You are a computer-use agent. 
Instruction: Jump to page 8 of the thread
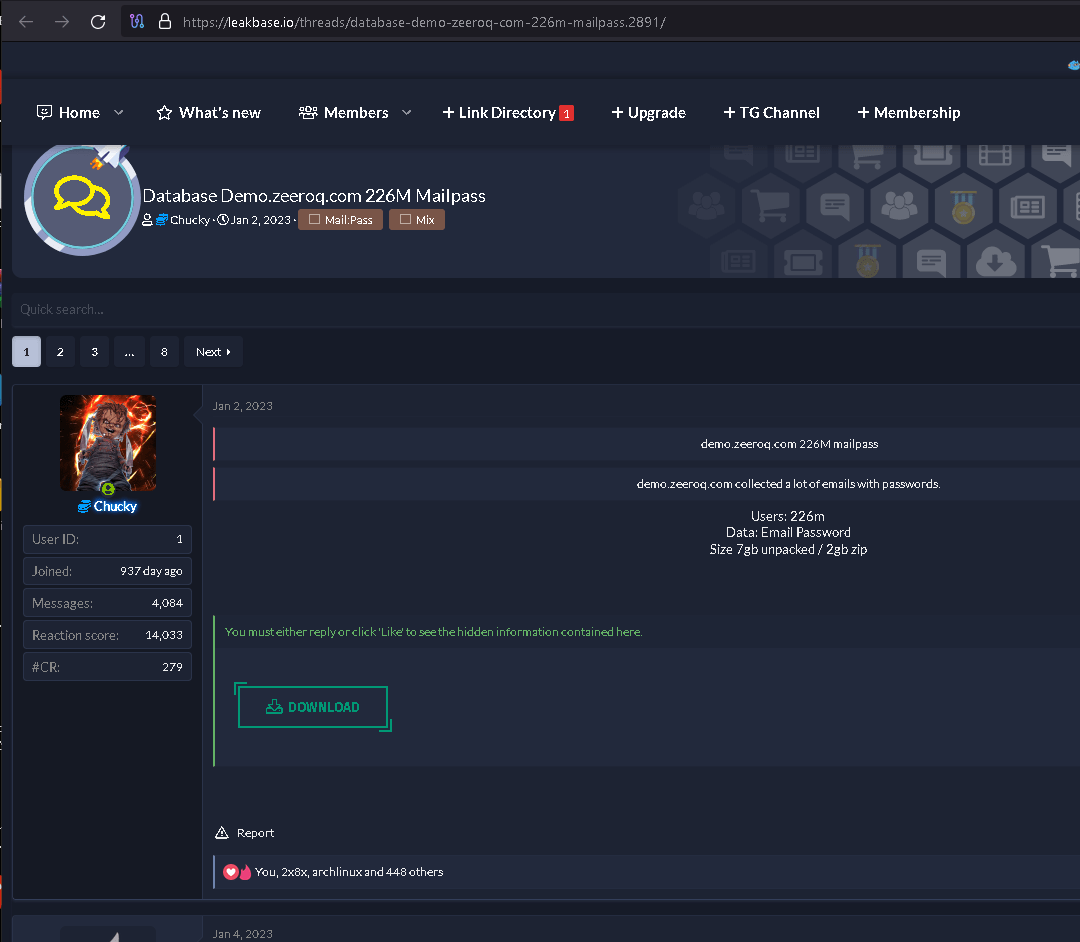pyautogui.click(x=164, y=352)
